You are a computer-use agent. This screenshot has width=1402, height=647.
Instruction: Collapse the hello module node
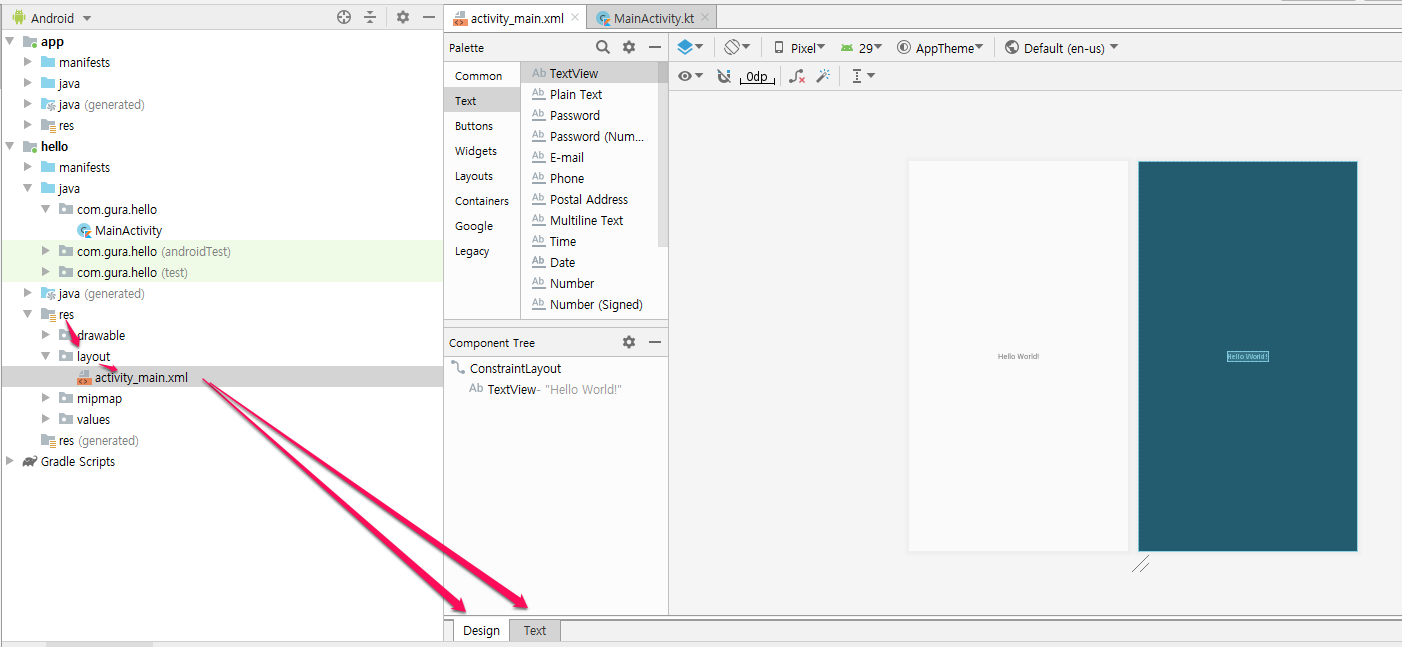tap(11, 146)
